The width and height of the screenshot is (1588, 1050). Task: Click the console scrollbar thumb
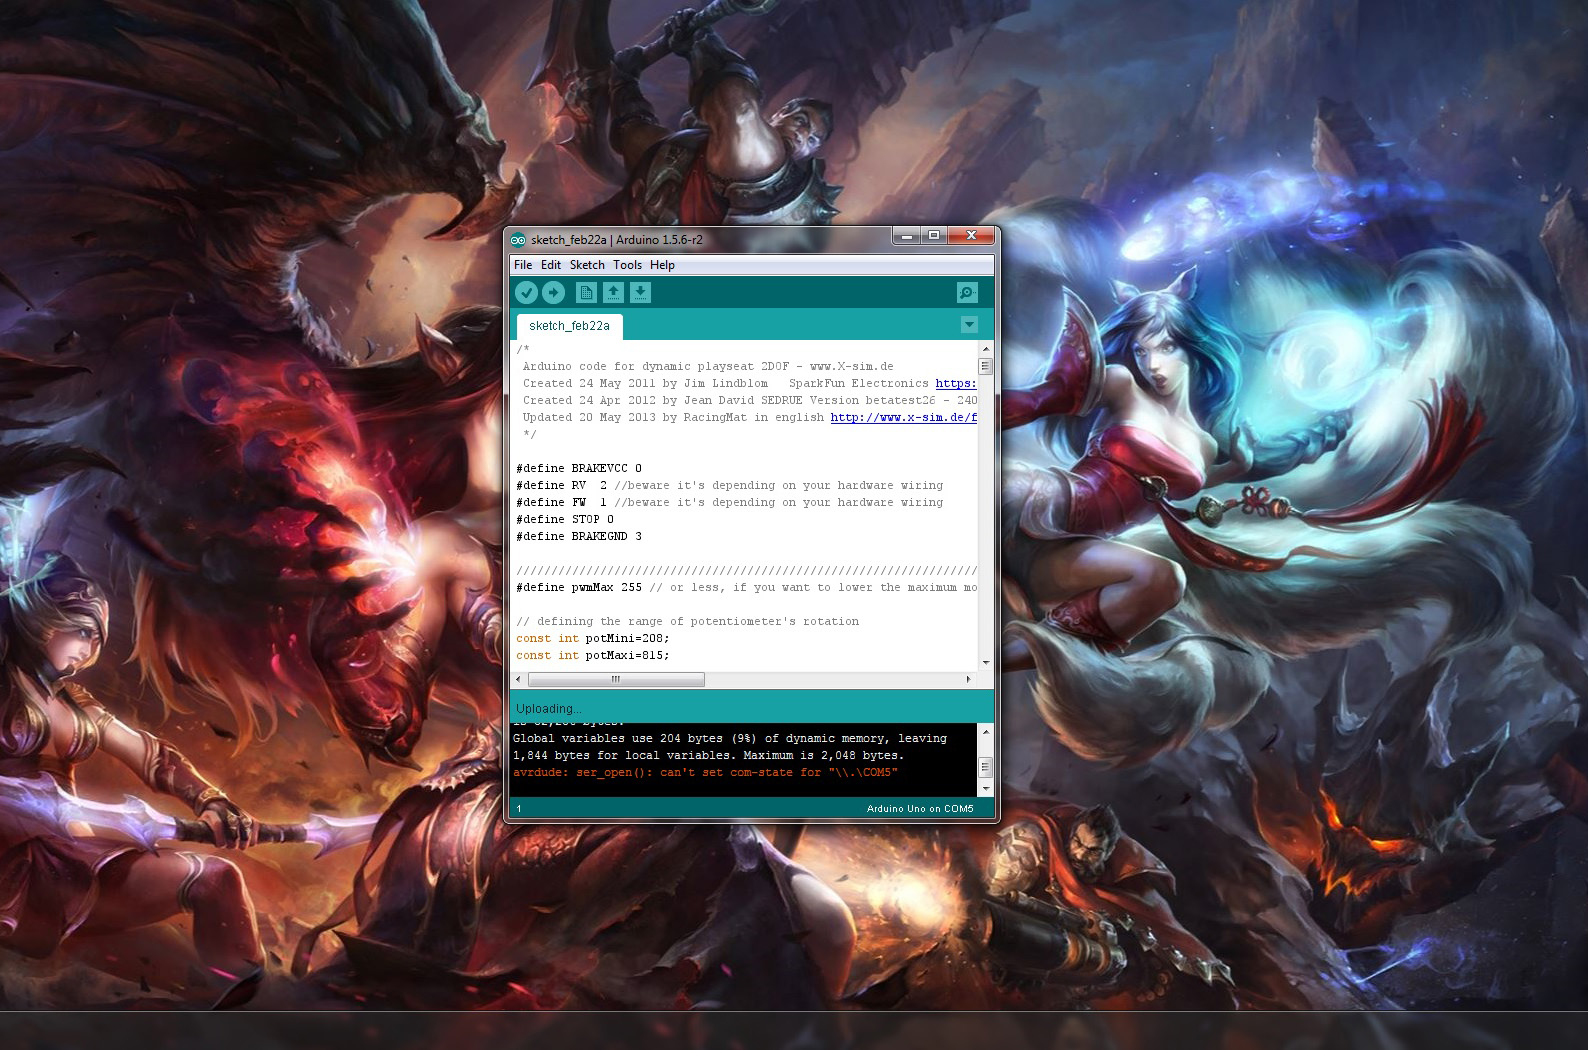[x=985, y=767]
